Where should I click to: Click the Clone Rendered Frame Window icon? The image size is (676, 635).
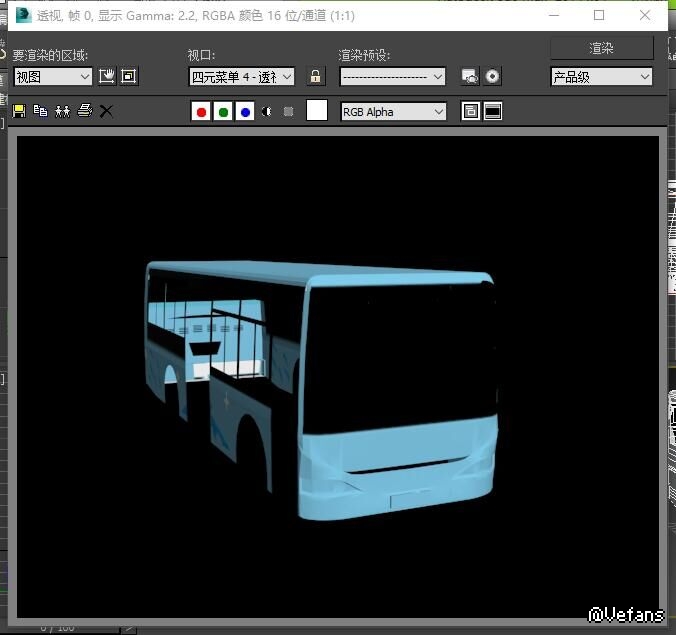pyautogui.click(x=62, y=111)
